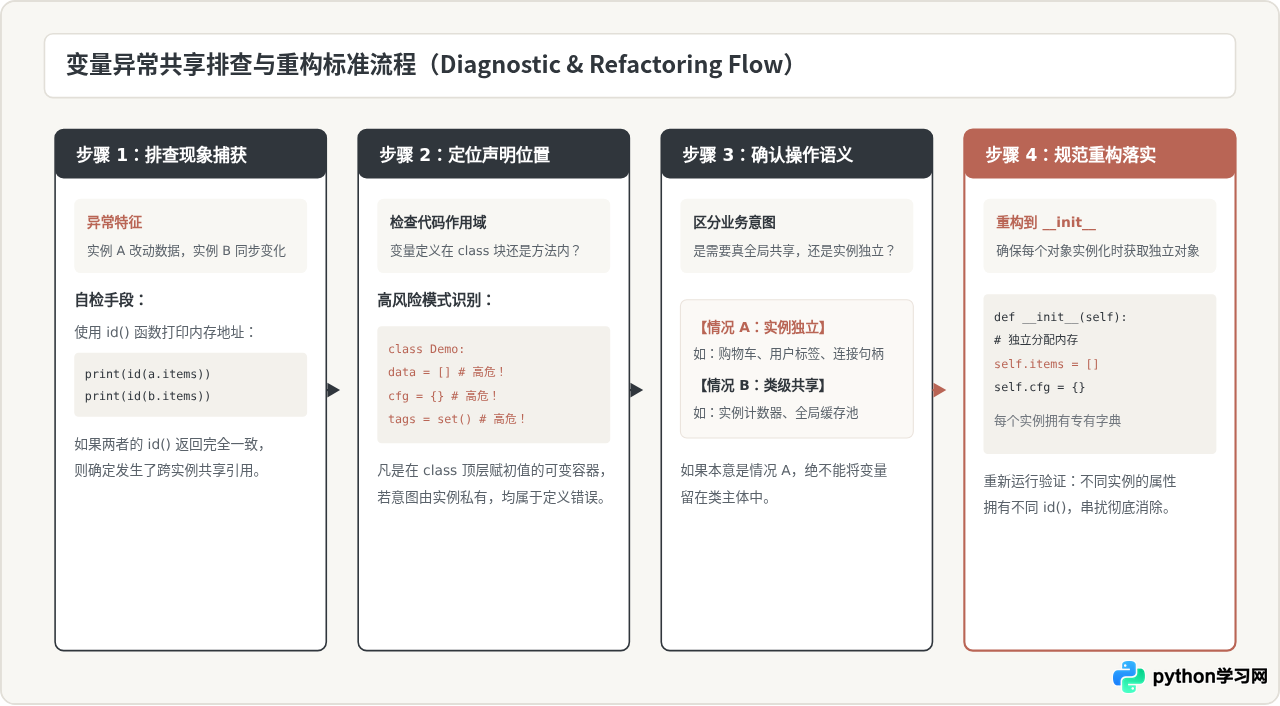Image resolution: width=1280 pixels, height=706 pixels.
Task: Click the heading "区分业务意图"
Action: (x=734, y=222)
